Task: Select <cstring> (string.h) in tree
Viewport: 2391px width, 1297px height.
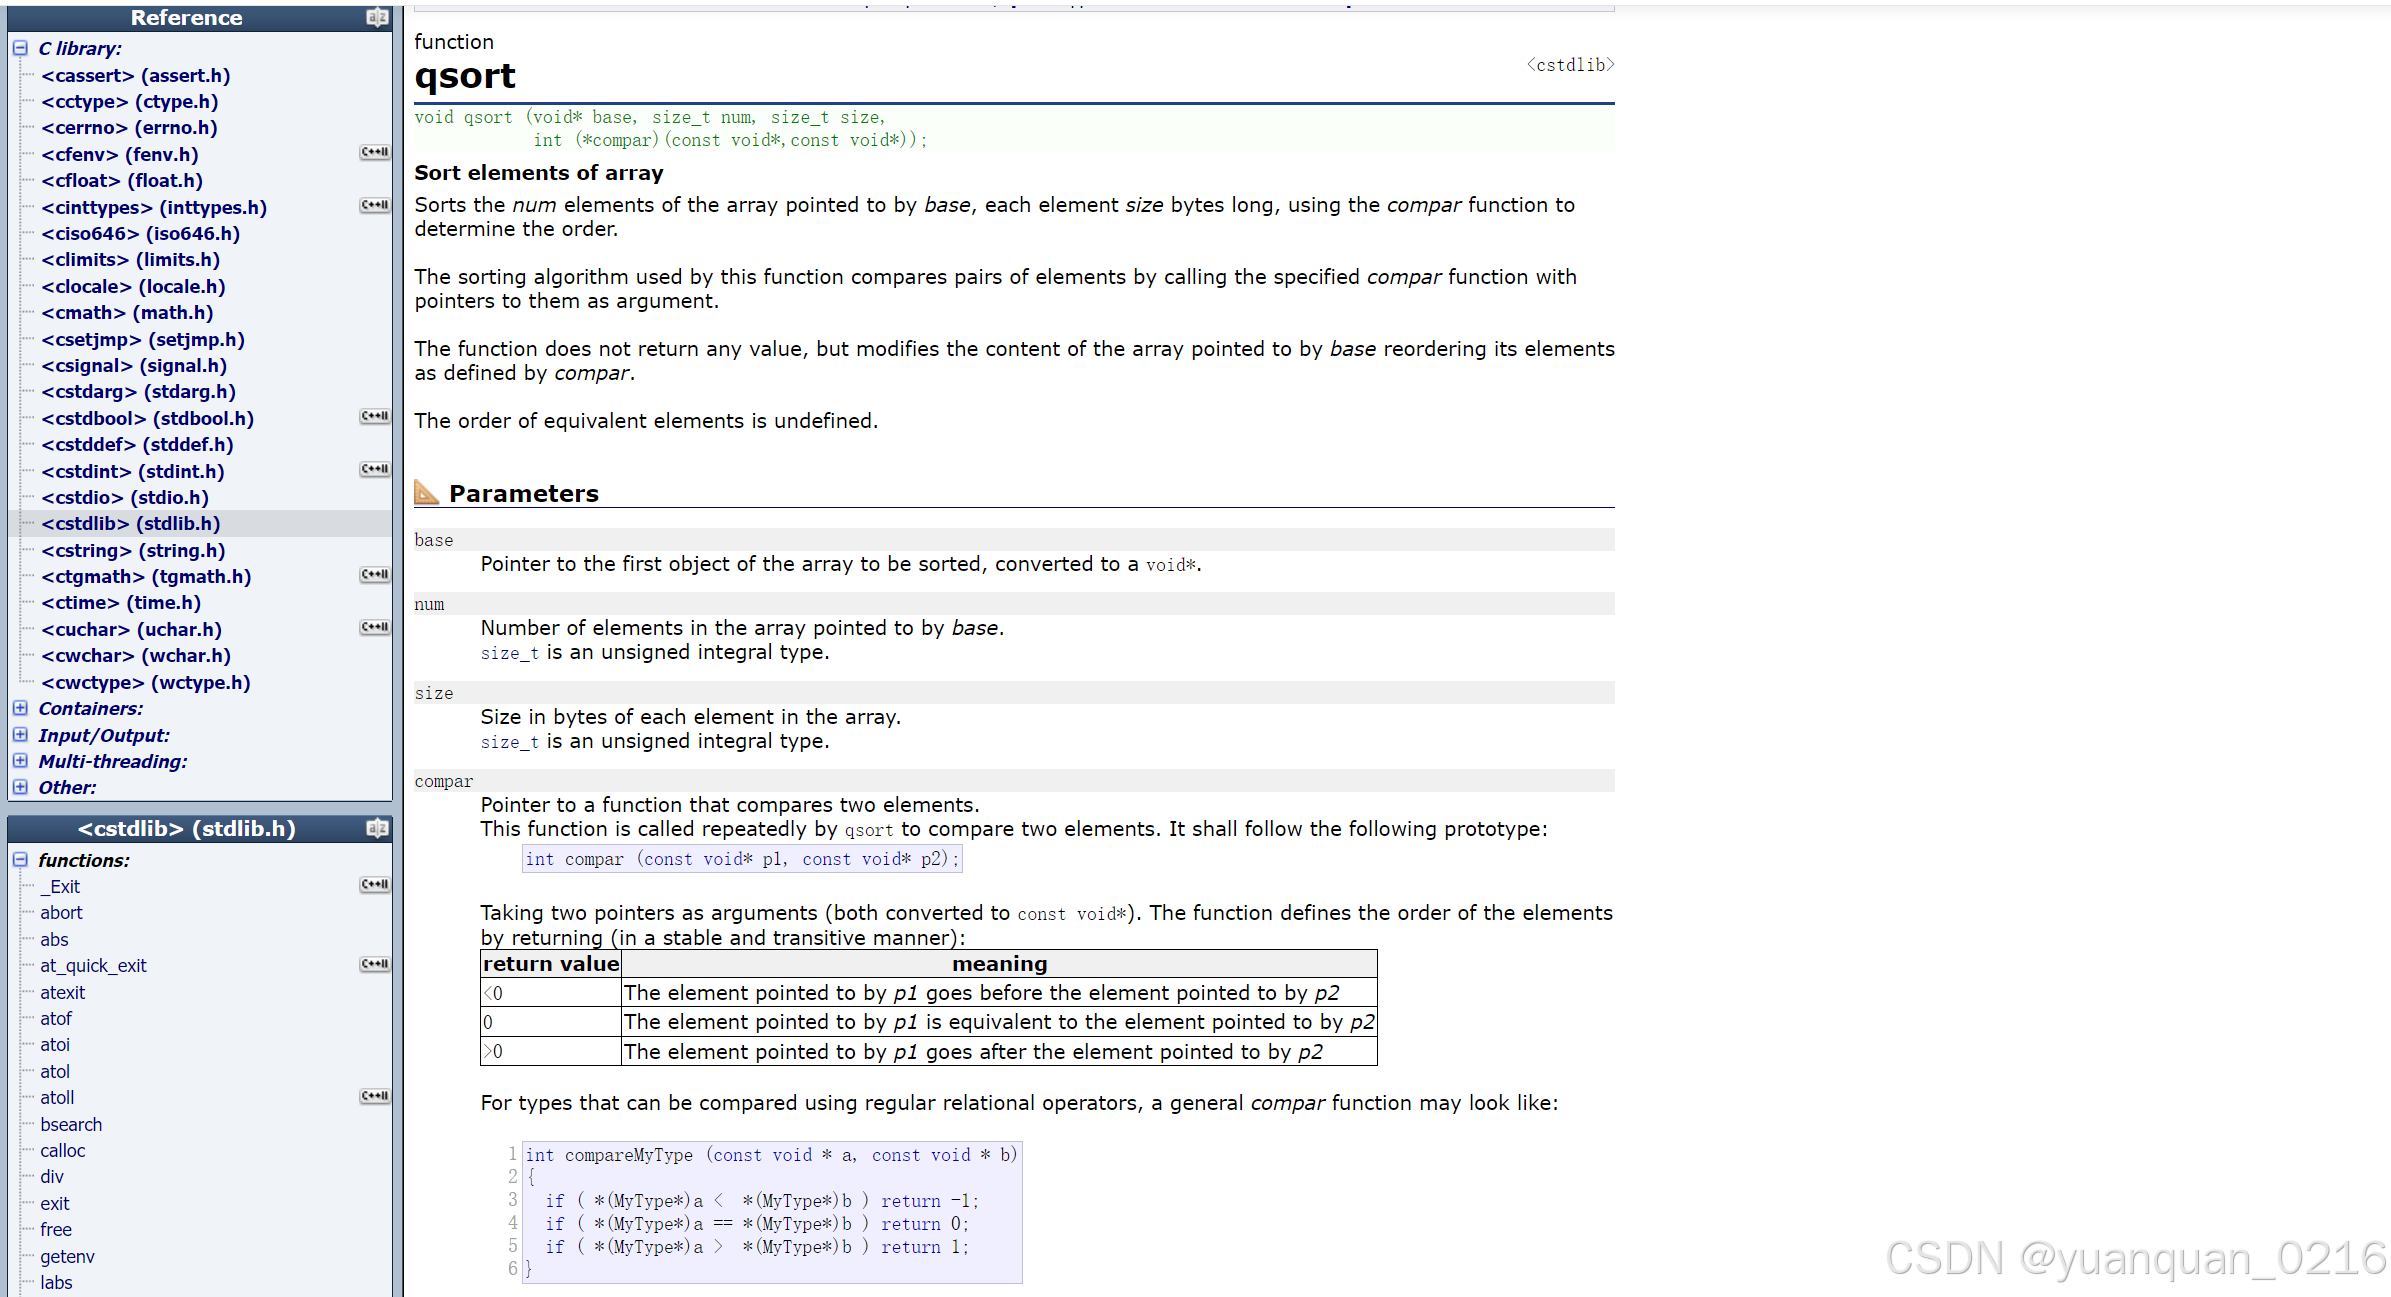Action: [x=133, y=550]
